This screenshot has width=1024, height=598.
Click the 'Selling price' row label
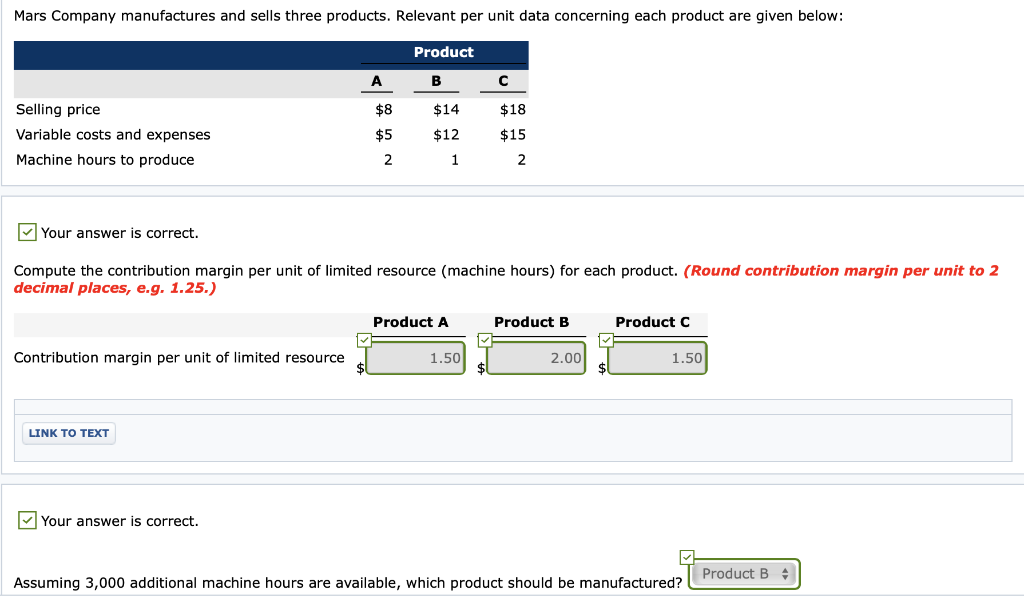[58, 109]
